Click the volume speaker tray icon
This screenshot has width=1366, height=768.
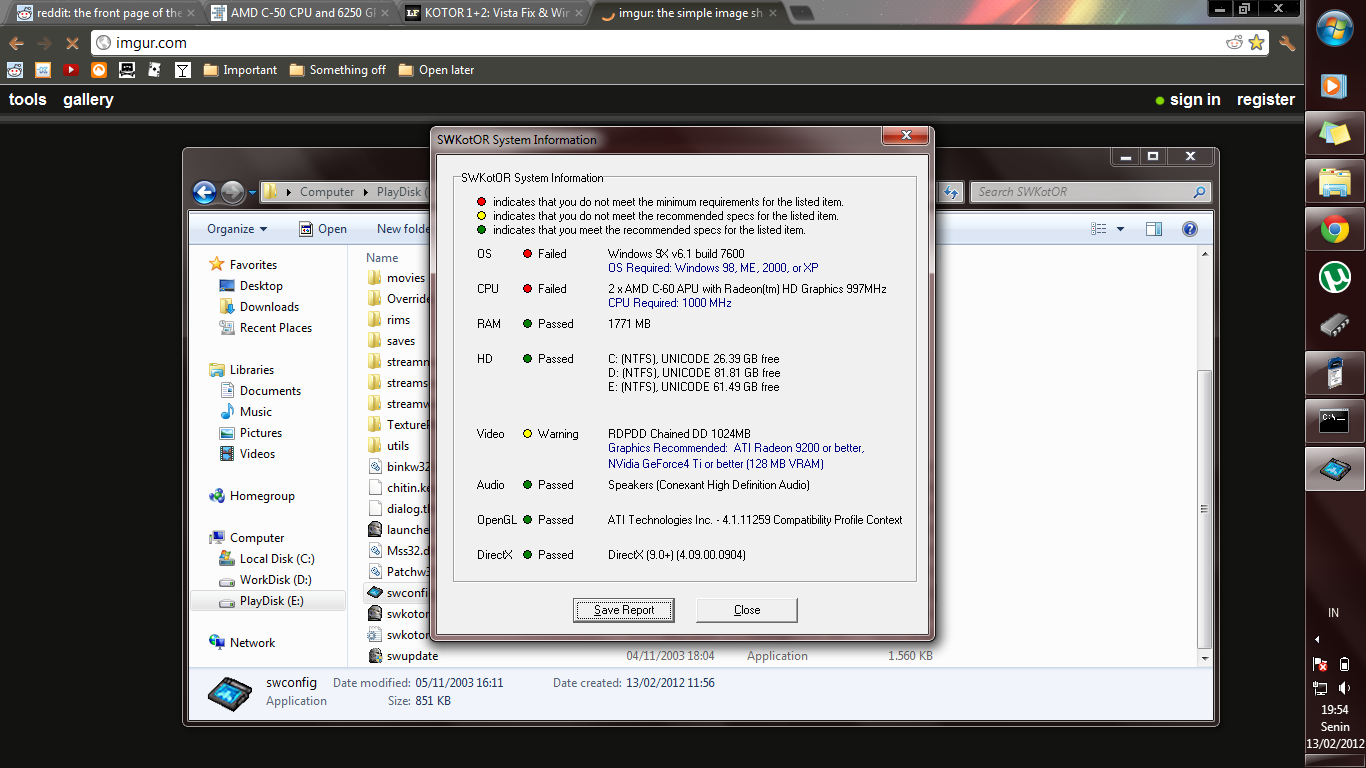tap(1344, 688)
